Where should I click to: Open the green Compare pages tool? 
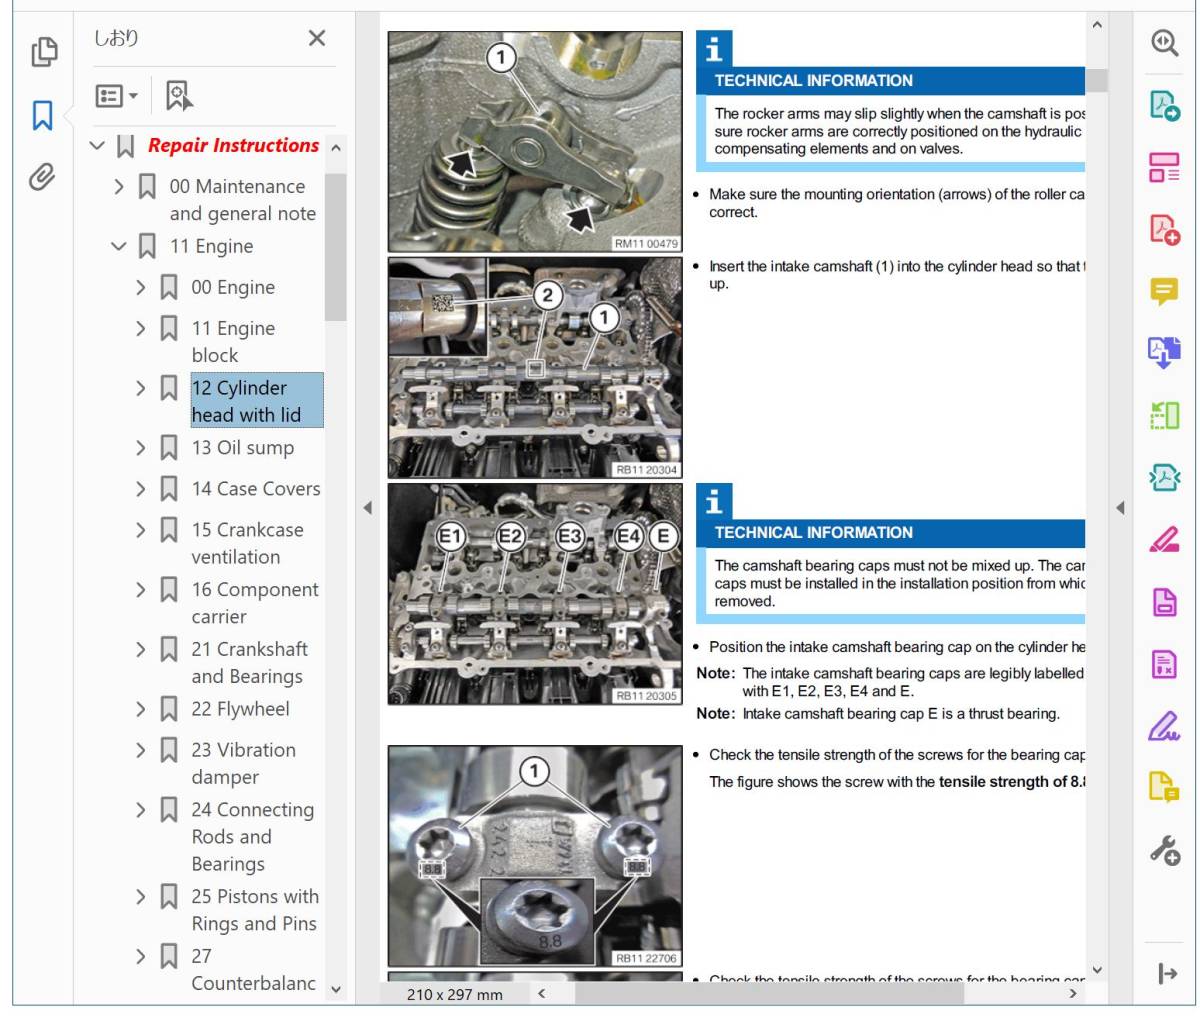click(1164, 415)
